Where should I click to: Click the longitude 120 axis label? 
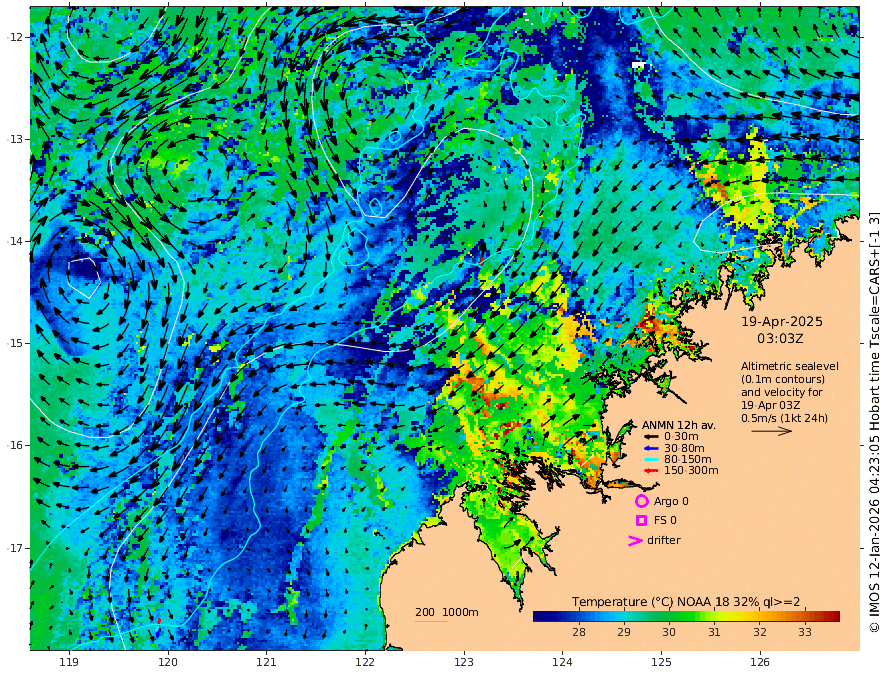click(x=168, y=663)
